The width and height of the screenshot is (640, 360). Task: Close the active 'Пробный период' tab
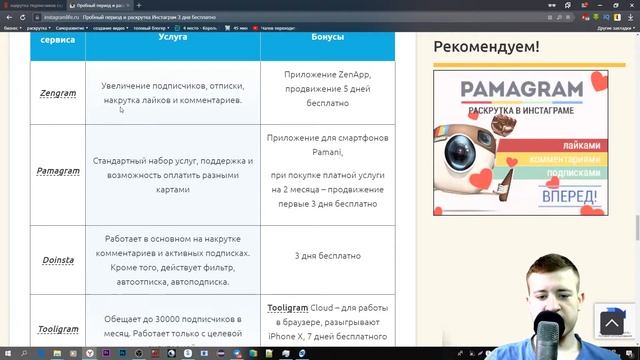point(128,6)
